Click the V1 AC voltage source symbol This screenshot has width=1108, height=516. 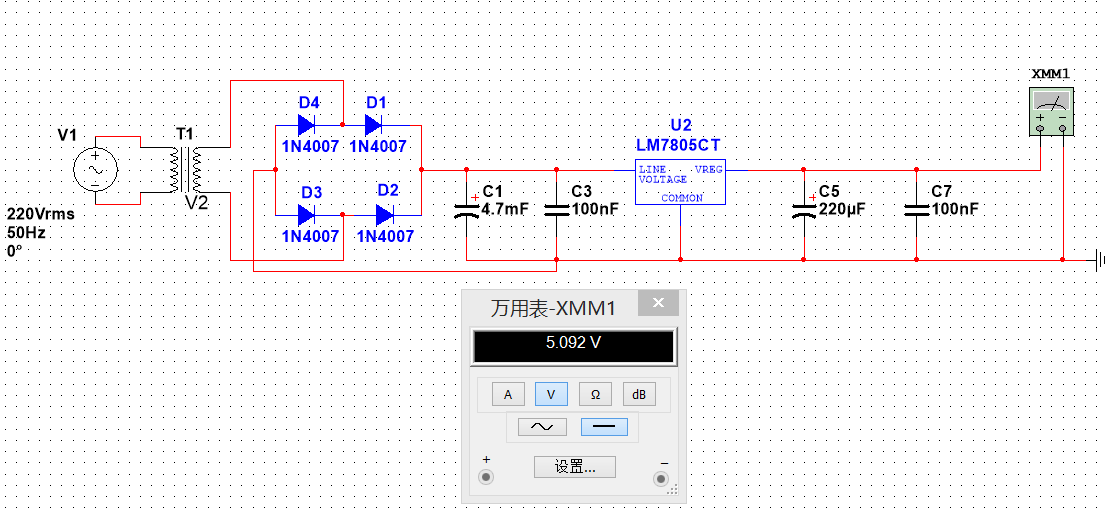tap(95, 170)
